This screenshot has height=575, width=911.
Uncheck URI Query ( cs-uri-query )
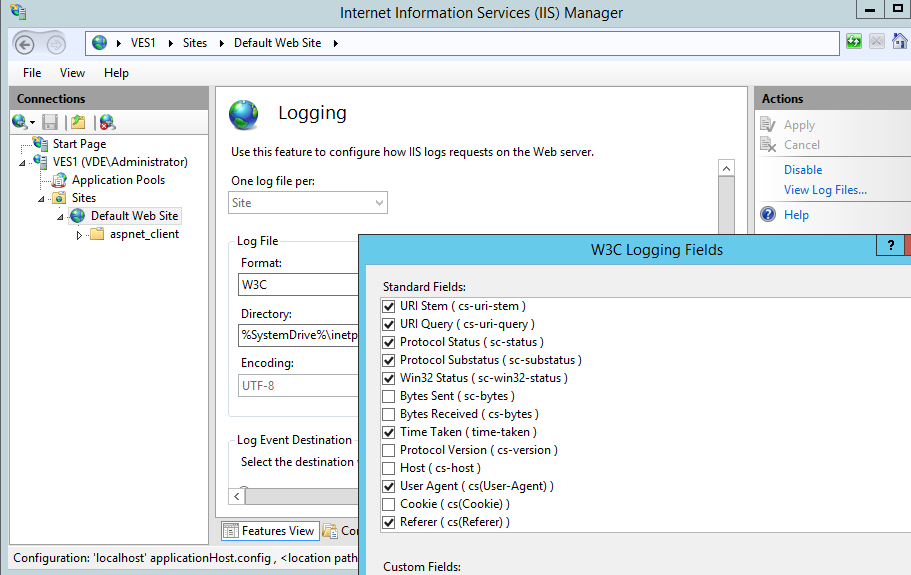(x=389, y=324)
